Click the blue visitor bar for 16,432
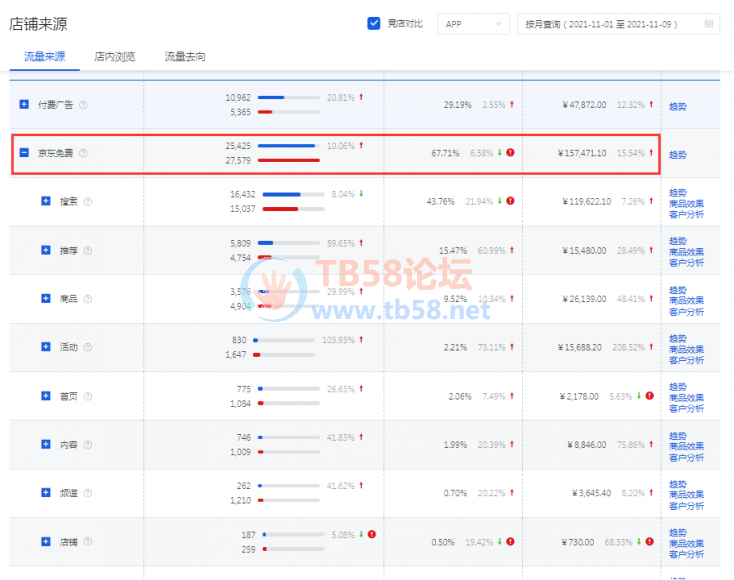This screenshot has width=734, height=580. coord(281,194)
